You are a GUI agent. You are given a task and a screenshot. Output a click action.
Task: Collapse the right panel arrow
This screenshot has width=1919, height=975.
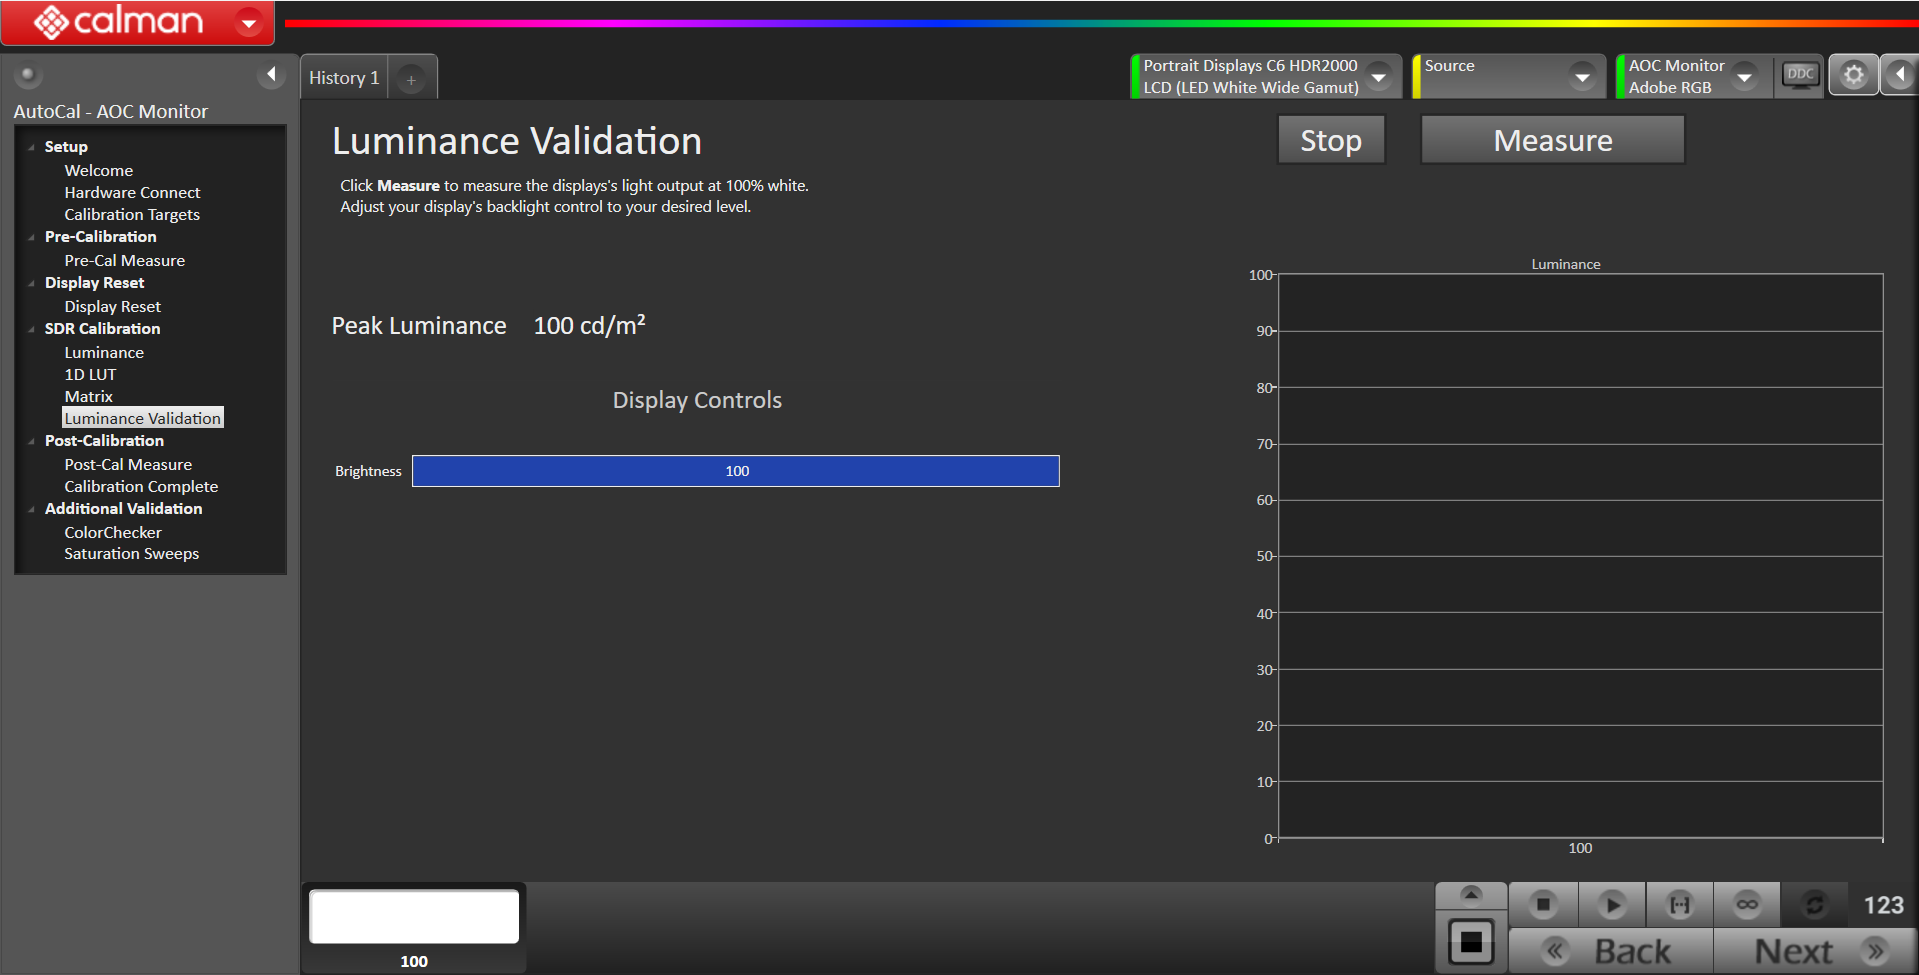[1900, 75]
